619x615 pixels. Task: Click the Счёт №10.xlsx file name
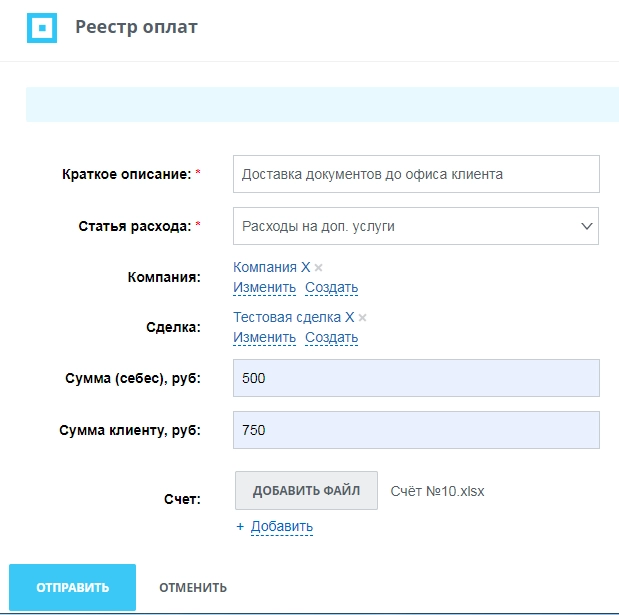(x=437, y=491)
